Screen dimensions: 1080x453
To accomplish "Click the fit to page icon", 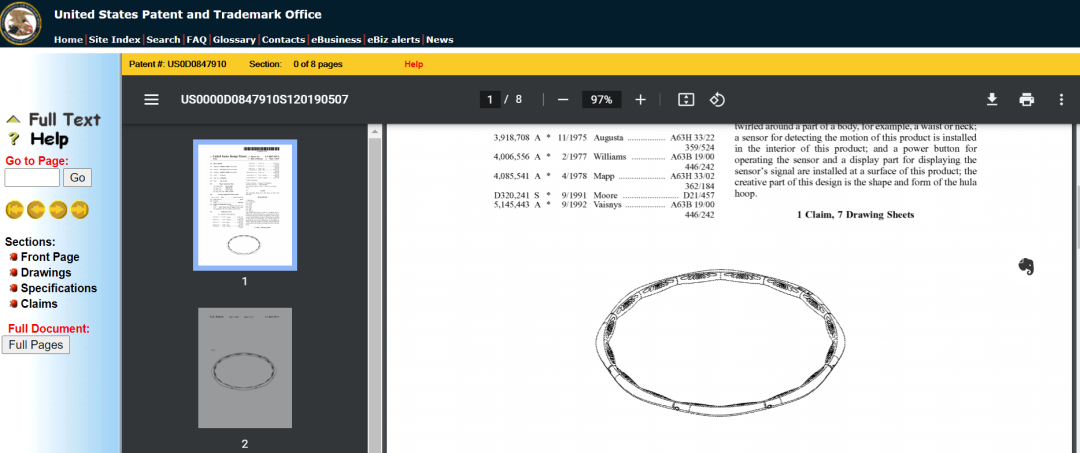I will click(x=686, y=100).
